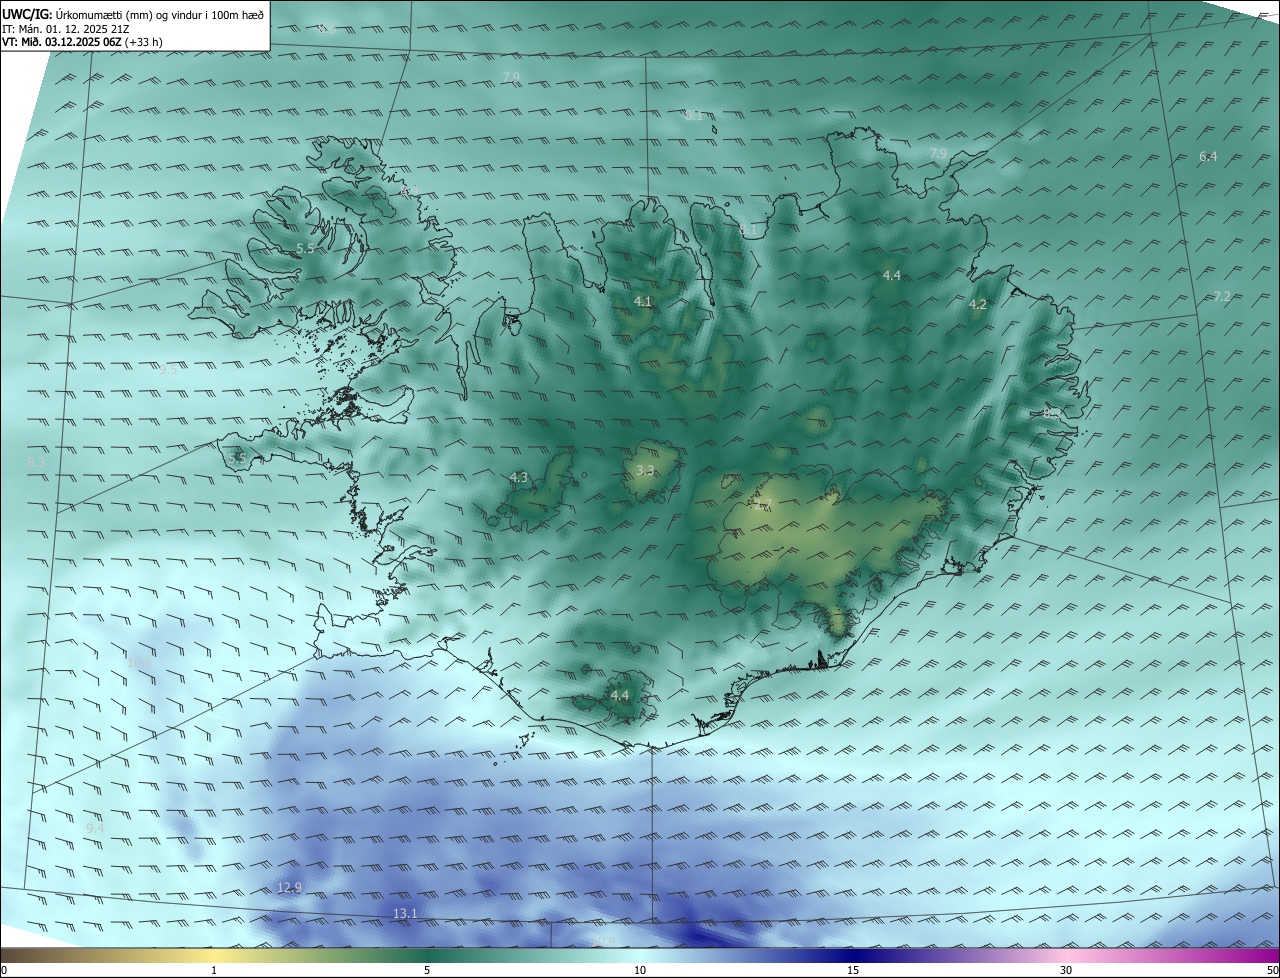Image resolution: width=1280 pixels, height=978 pixels.
Task: Click the color scale tick label 0
Action: point(4,970)
